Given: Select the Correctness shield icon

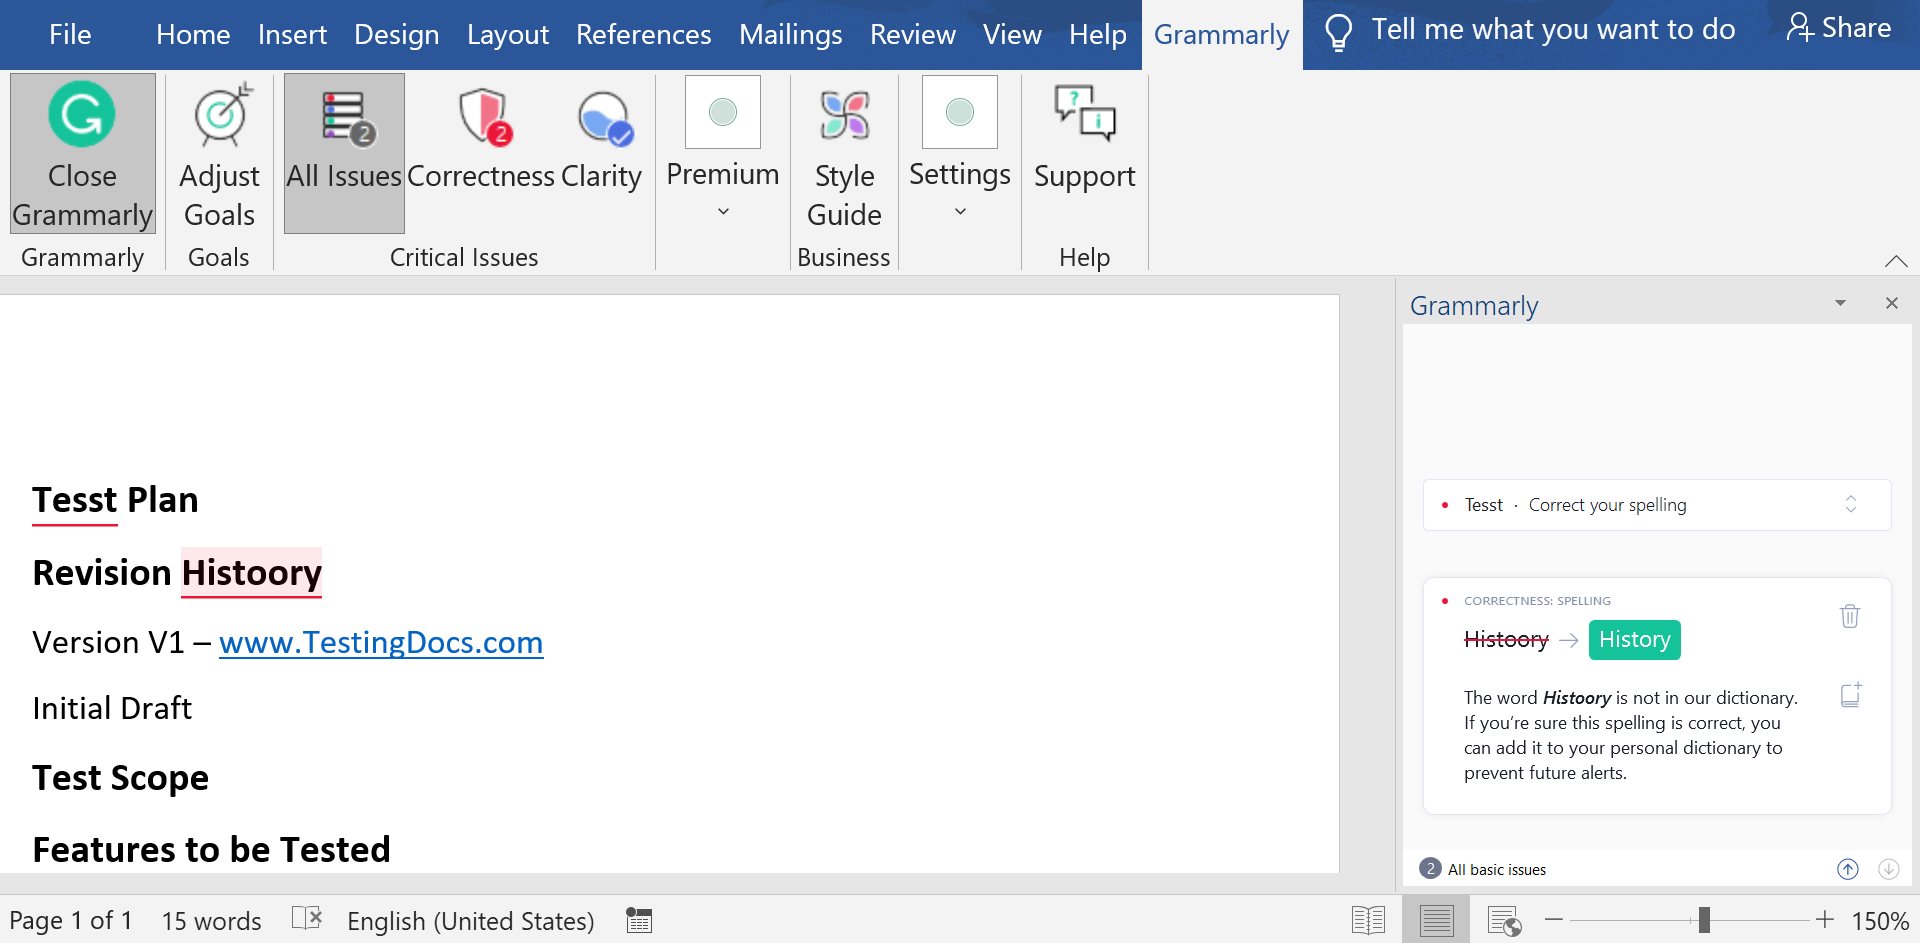Looking at the screenshot, I should click(483, 117).
